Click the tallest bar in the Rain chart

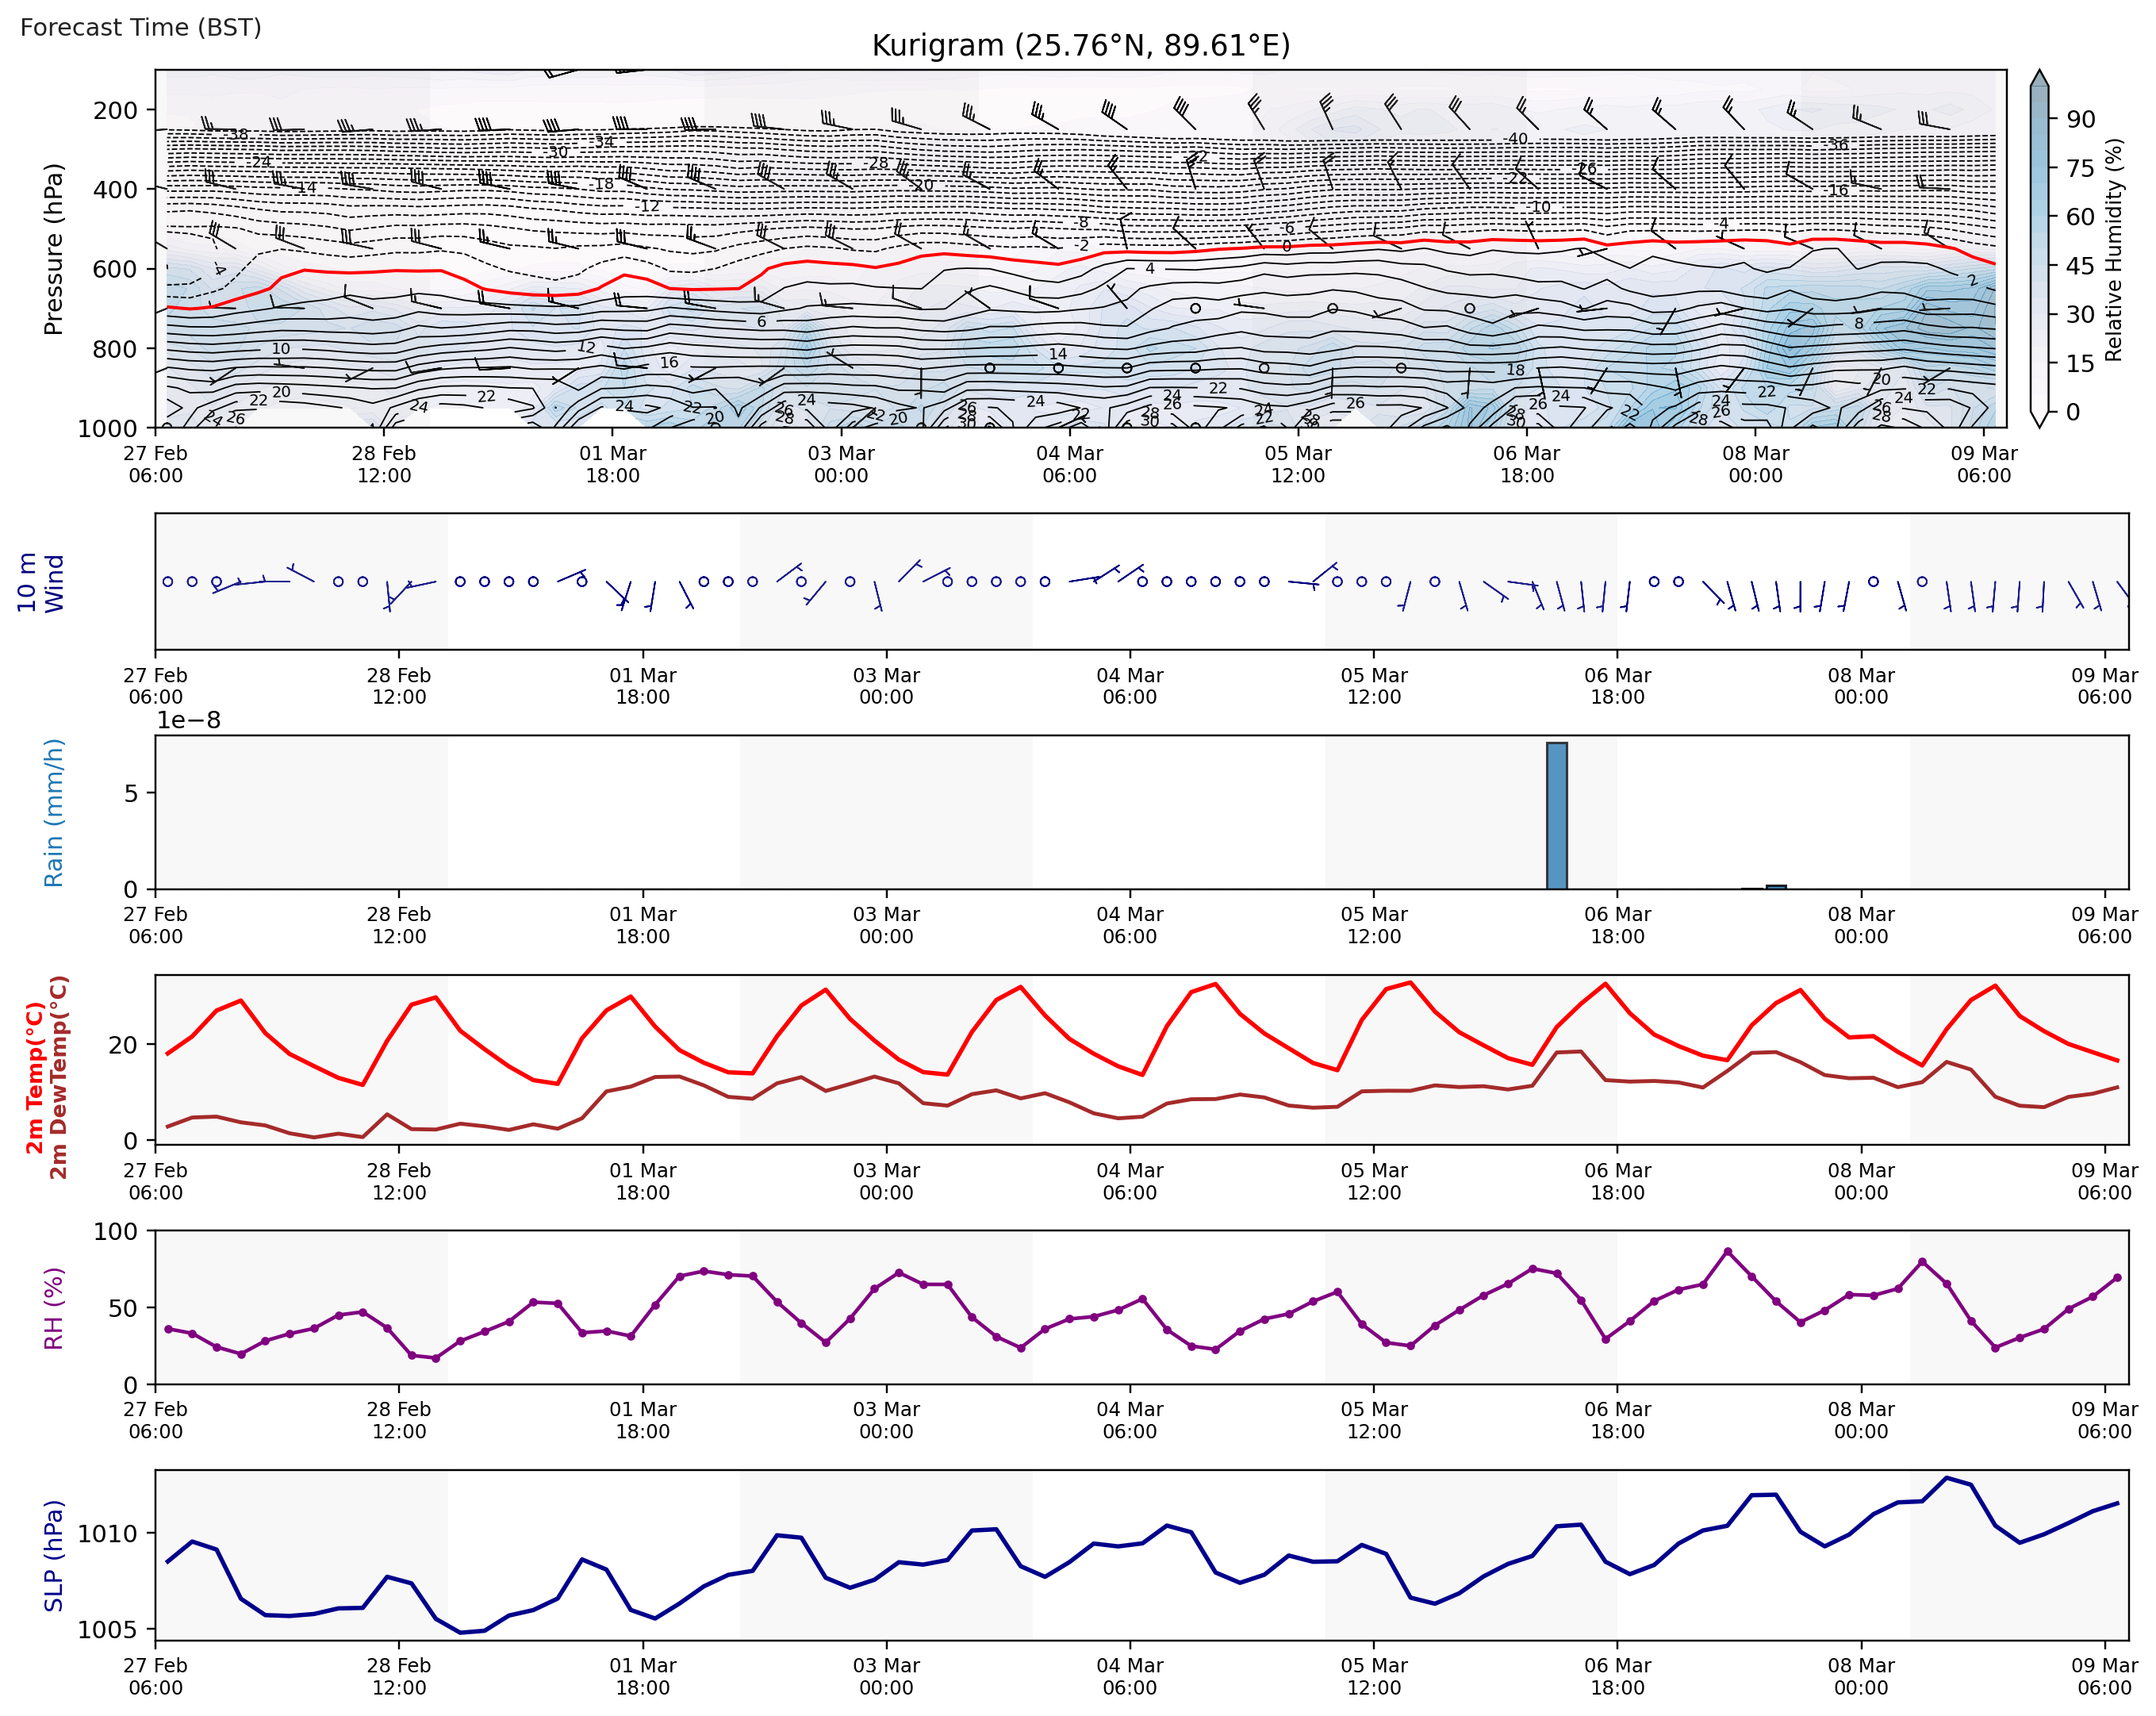[1556, 815]
